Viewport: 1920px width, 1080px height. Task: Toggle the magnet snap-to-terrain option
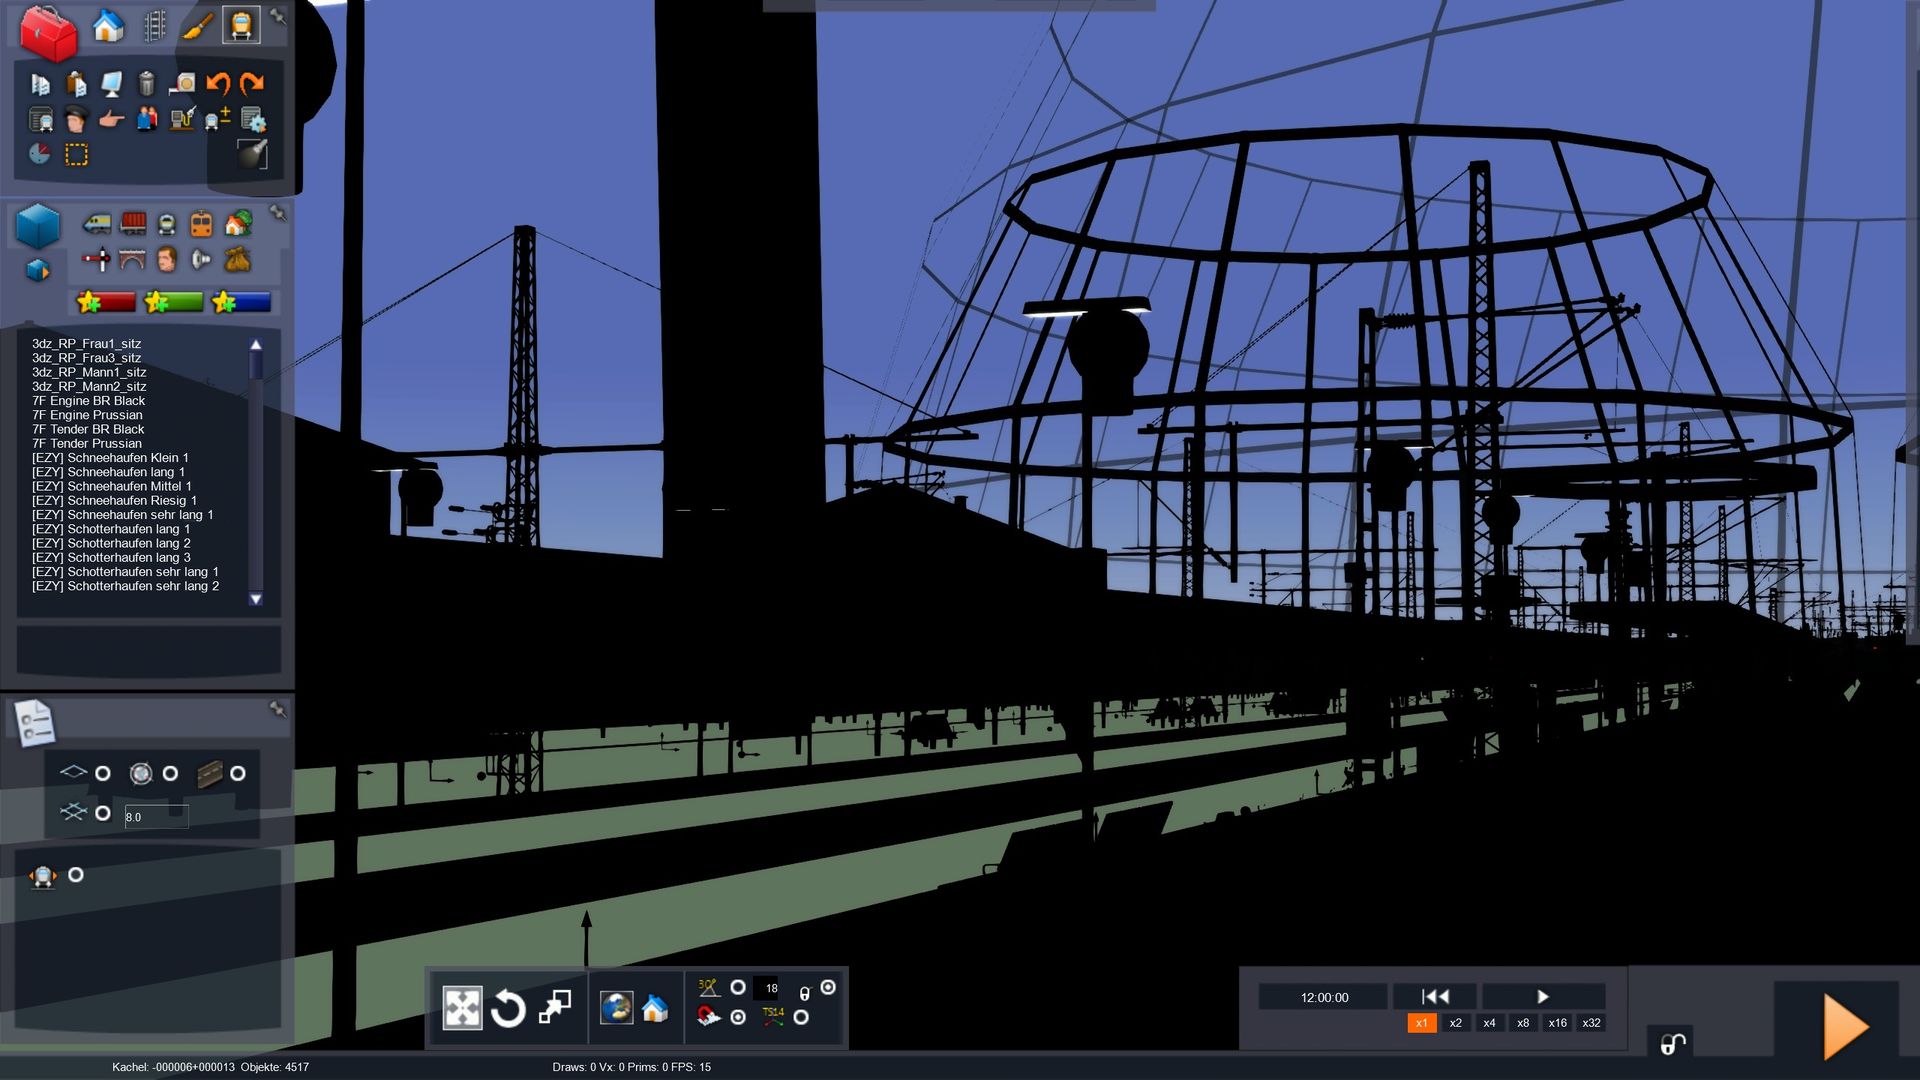(738, 1017)
